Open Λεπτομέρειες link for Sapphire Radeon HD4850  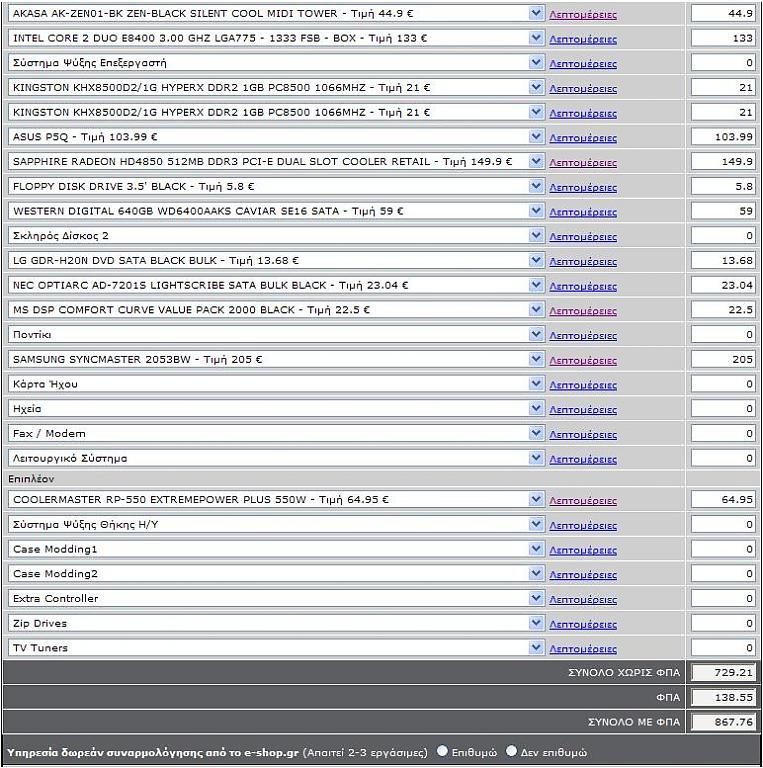(x=583, y=163)
